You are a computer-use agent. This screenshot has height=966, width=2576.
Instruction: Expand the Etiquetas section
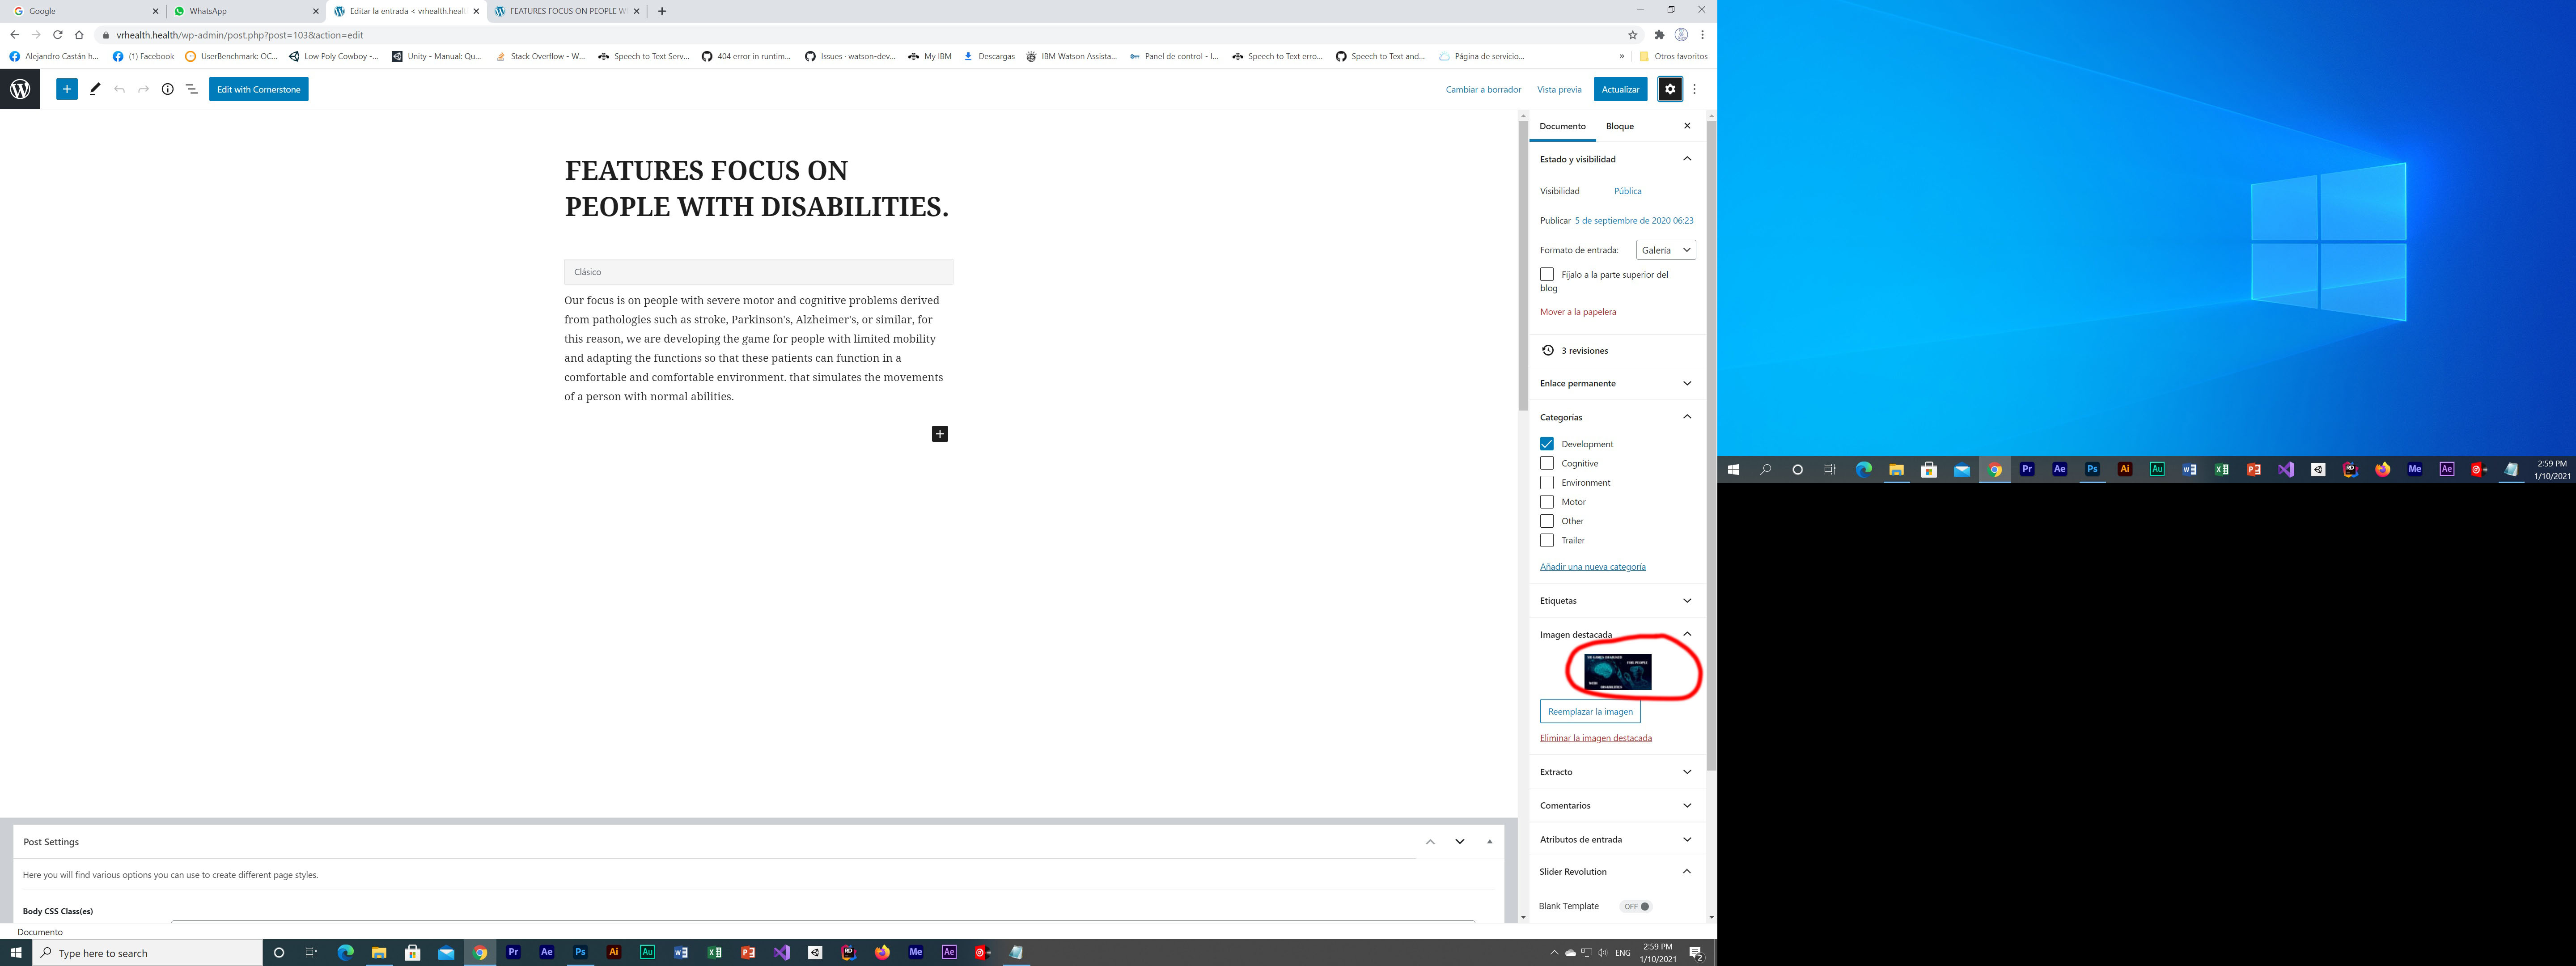pyautogui.click(x=1687, y=601)
